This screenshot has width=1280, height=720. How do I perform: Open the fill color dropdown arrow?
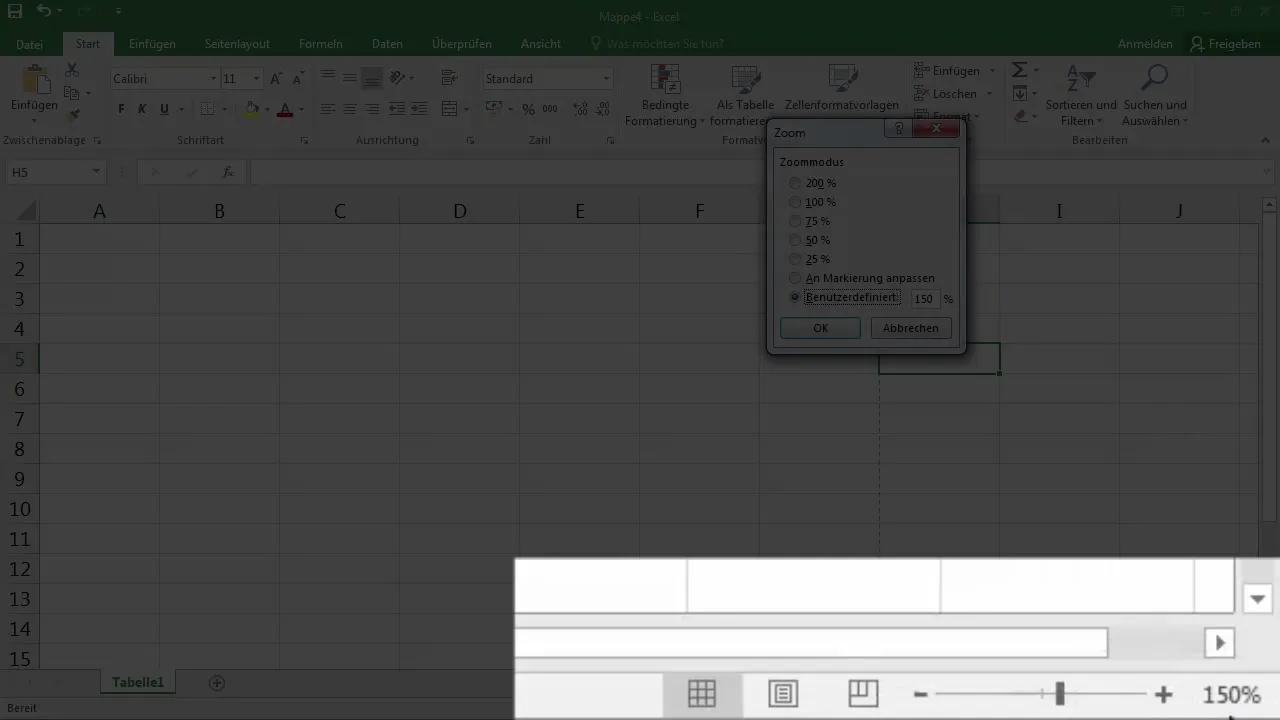[x=266, y=109]
